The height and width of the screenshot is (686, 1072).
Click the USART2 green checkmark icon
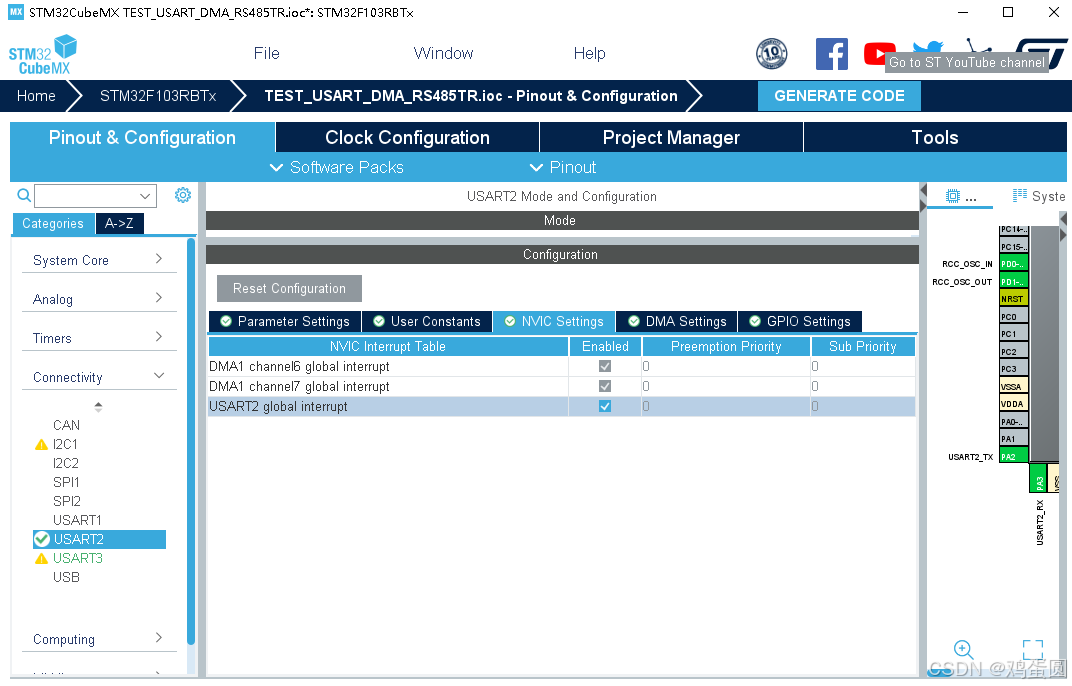point(42,539)
